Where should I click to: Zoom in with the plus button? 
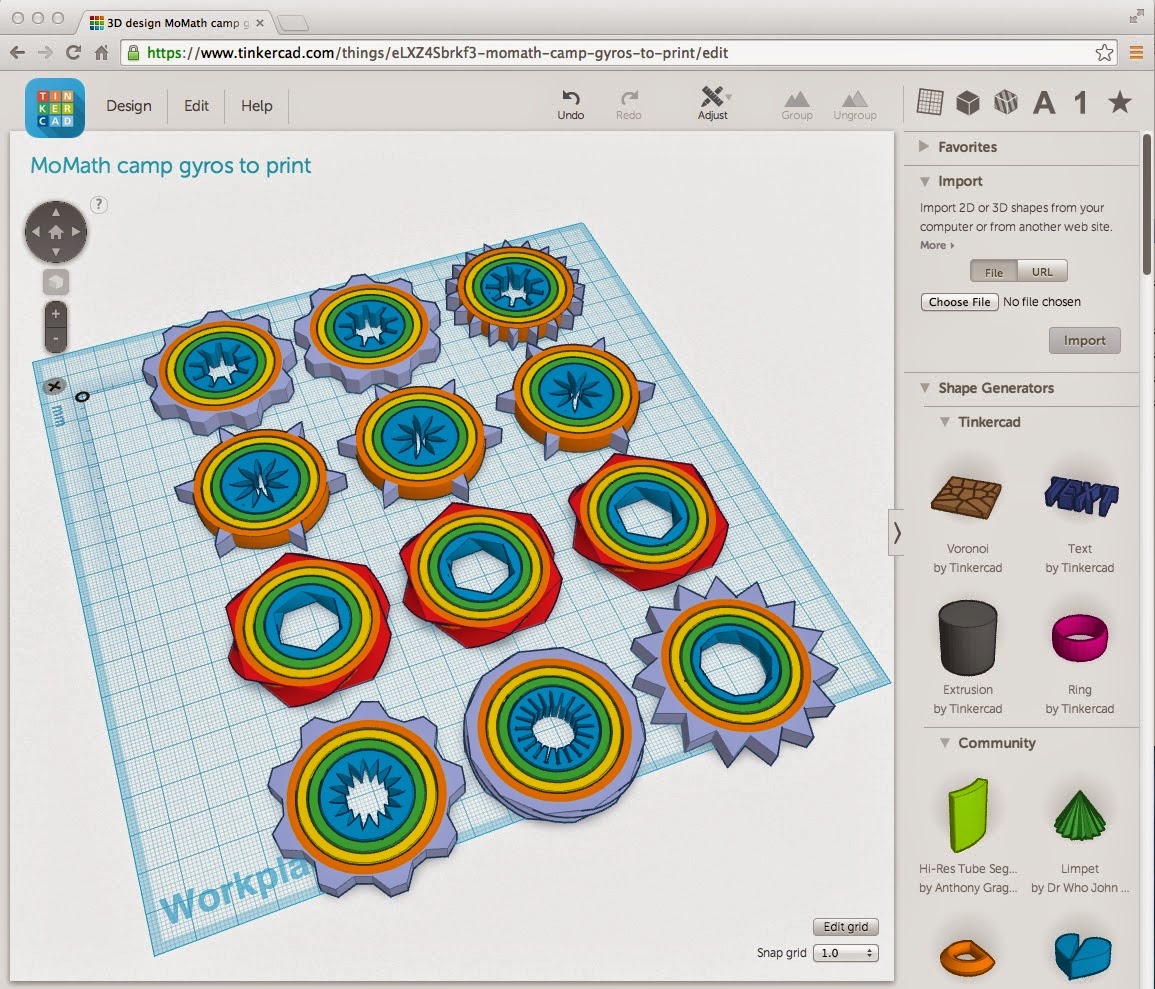pyautogui.click(x=56, y=314)
